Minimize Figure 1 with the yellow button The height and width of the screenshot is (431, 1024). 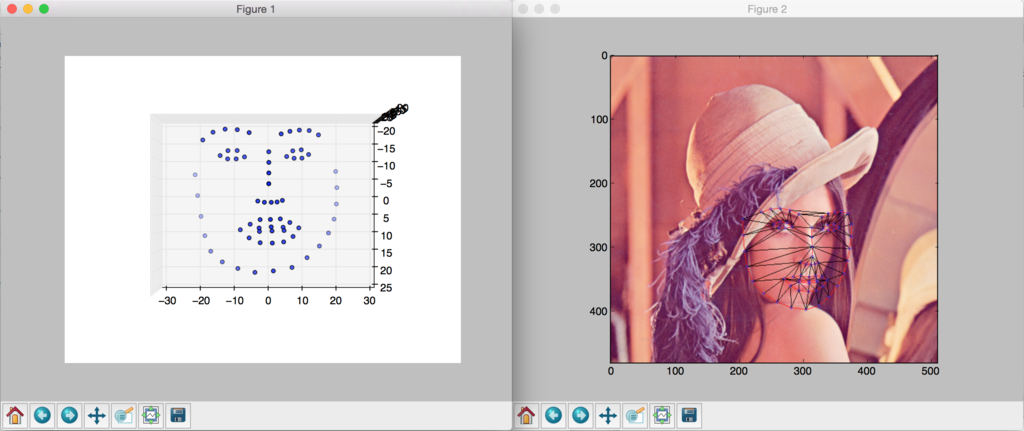click(27, 9)
